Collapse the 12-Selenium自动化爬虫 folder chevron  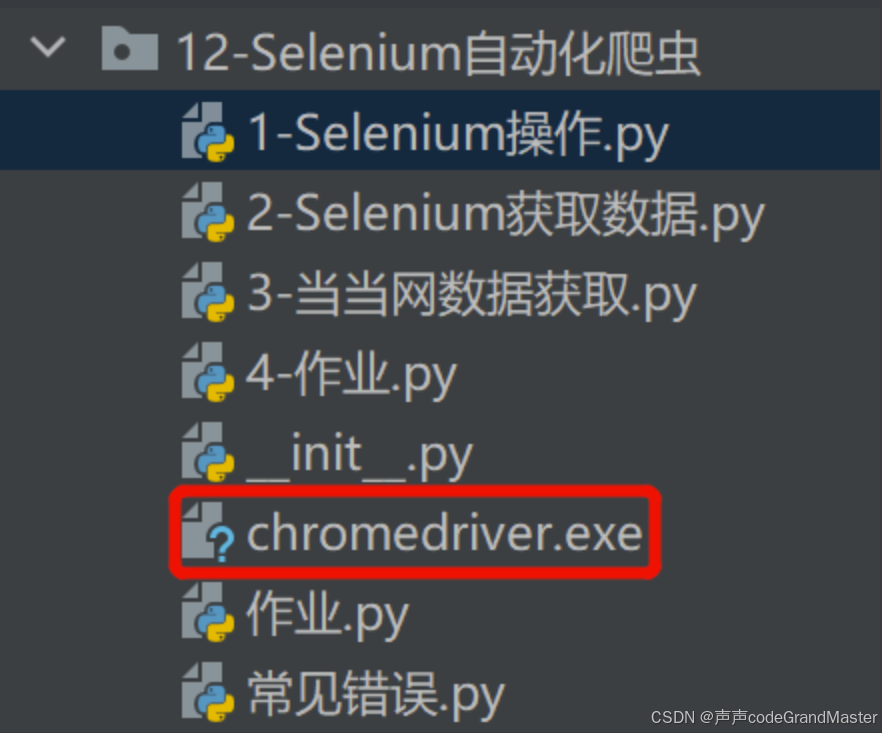(x=48, y=47)
